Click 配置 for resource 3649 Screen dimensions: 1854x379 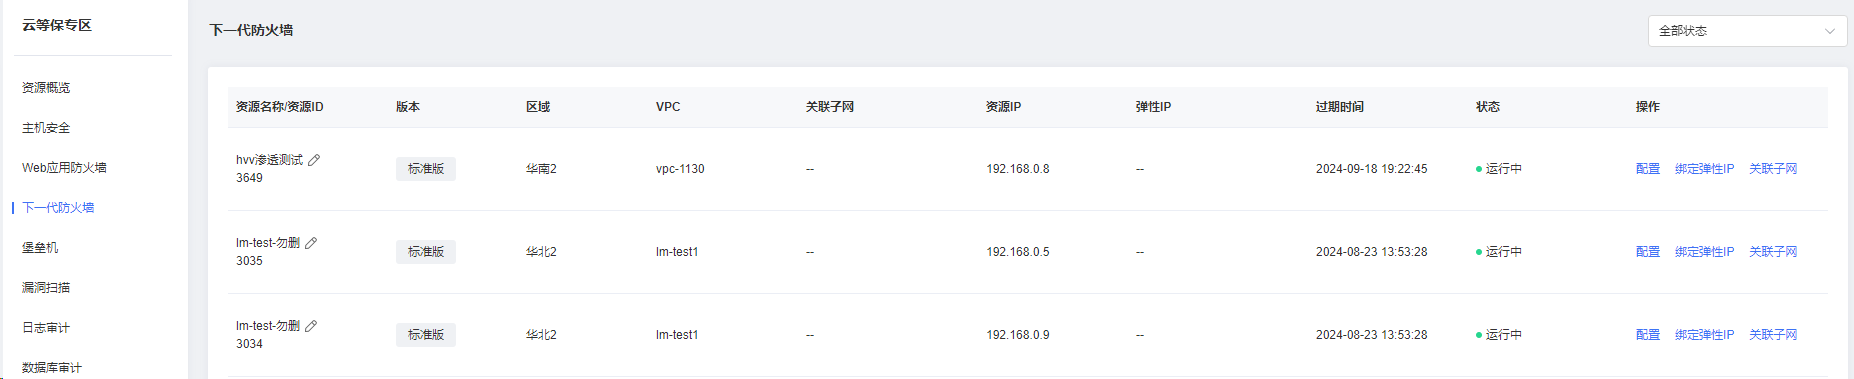pyautogui.click(x=1648, y=169)
